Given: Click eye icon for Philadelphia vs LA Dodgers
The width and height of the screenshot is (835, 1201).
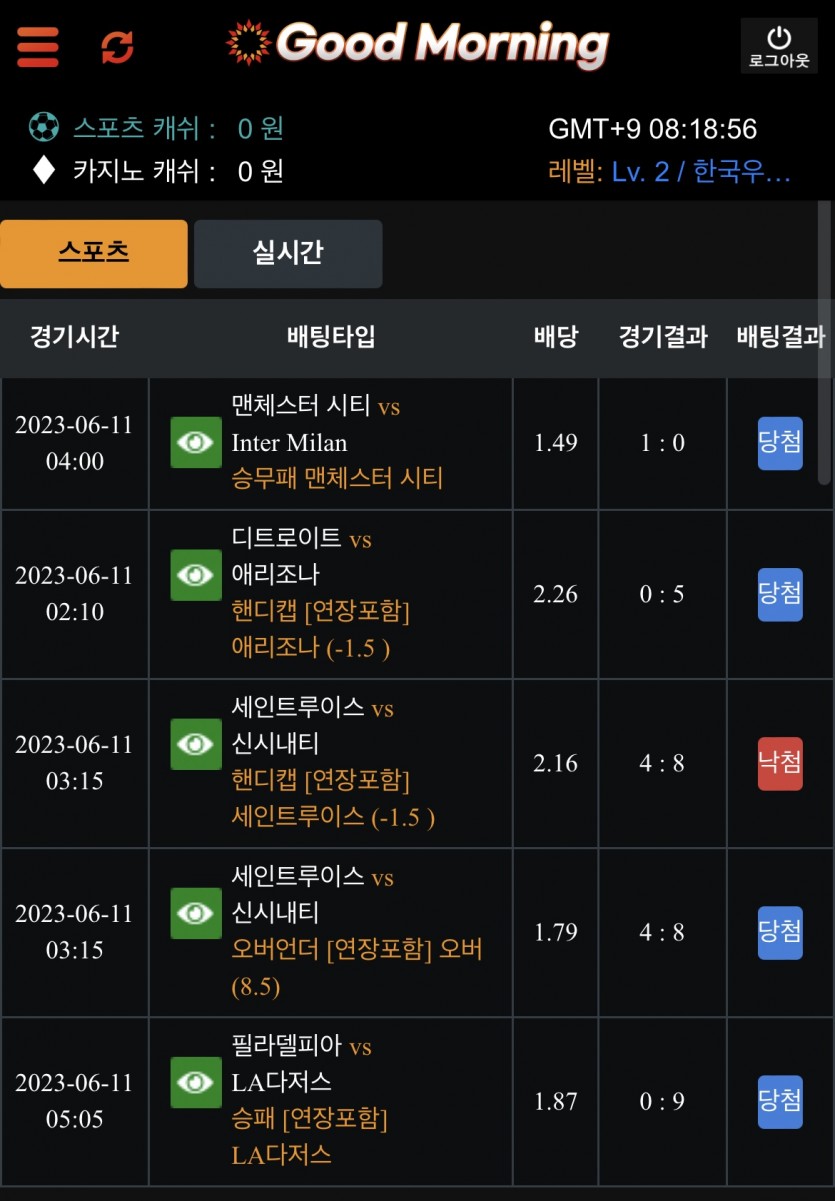Looking at the screenshot, I should [x=196, y=1082].
